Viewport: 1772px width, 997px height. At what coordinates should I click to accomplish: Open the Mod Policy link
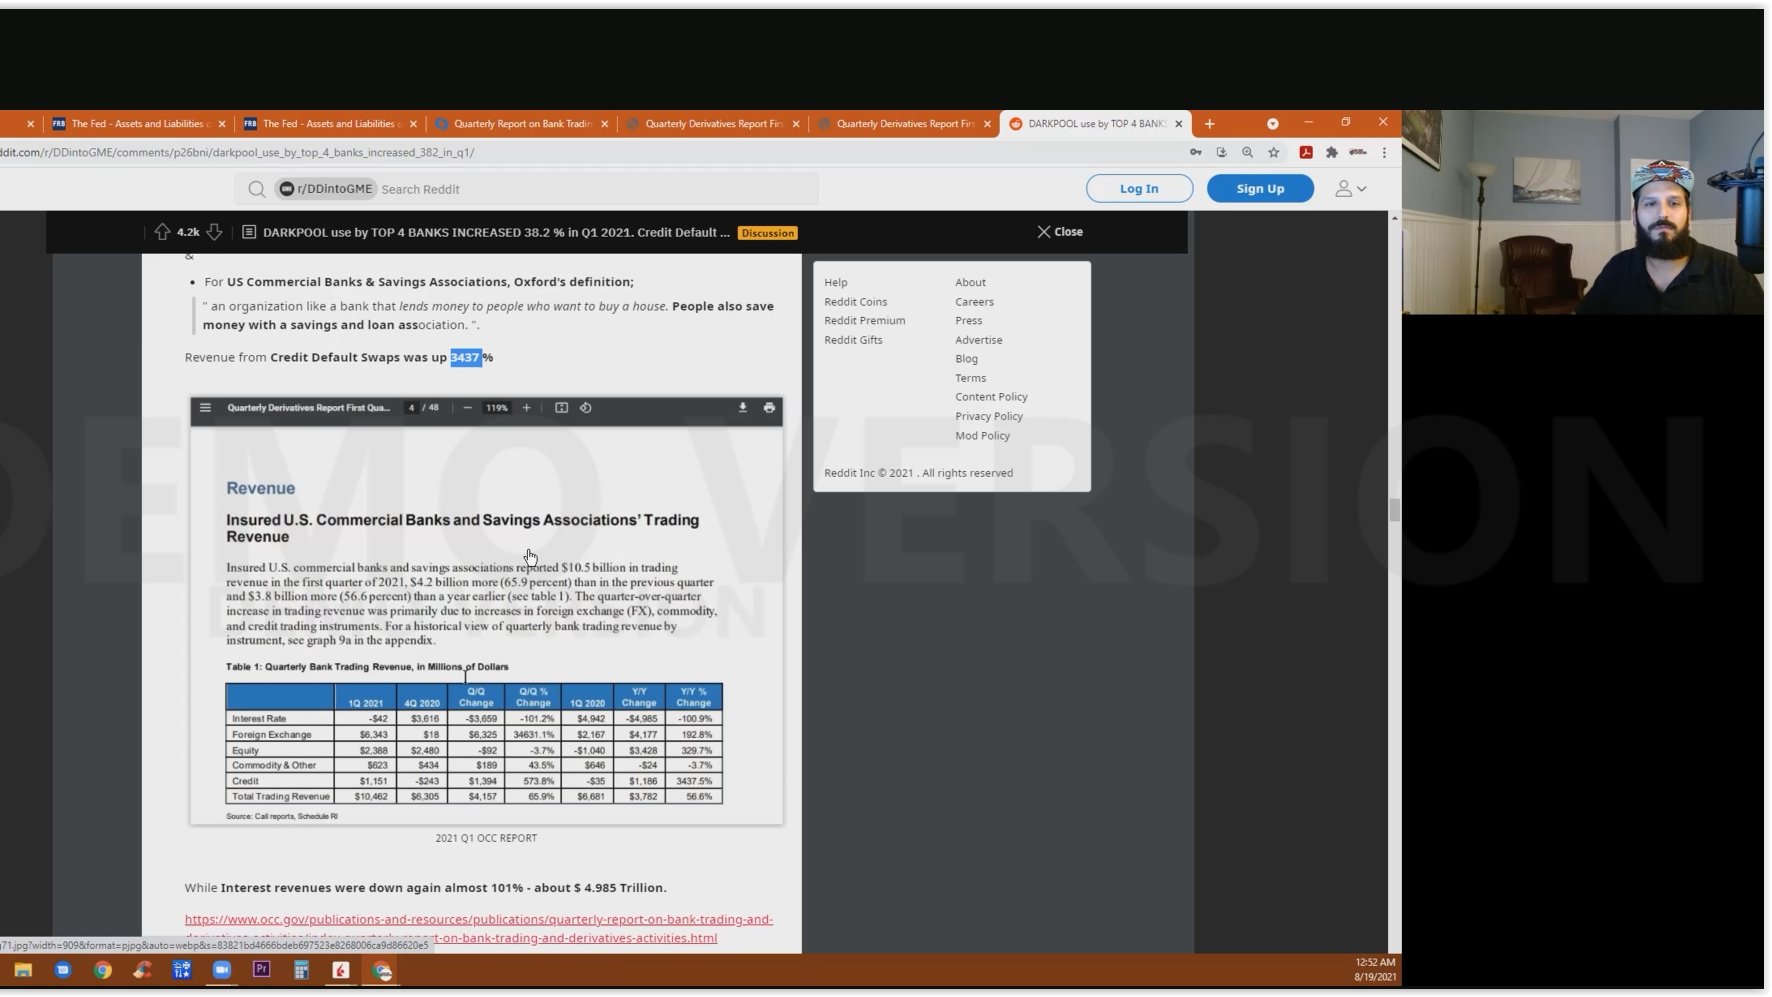982,435
